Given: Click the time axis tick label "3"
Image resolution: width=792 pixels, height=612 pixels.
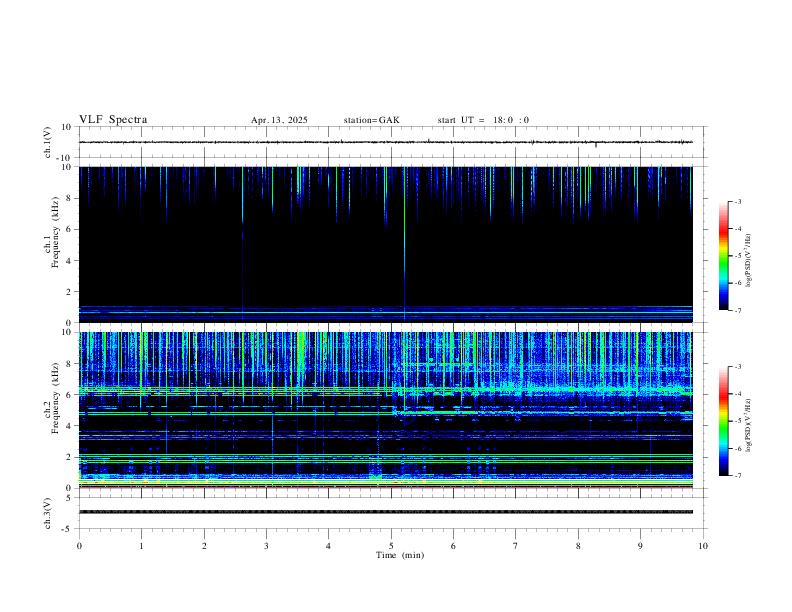Looking at the screenshot, I should point(266,546).
